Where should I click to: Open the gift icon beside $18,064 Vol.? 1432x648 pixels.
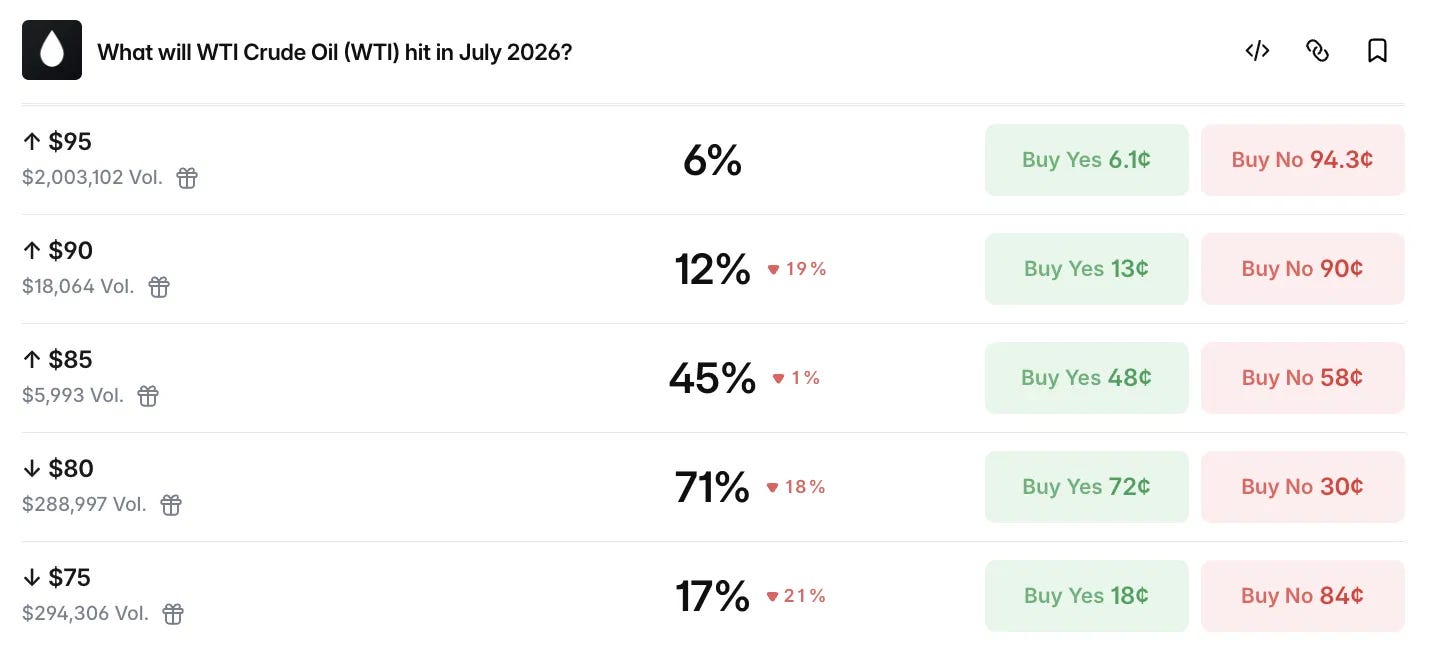159,287
